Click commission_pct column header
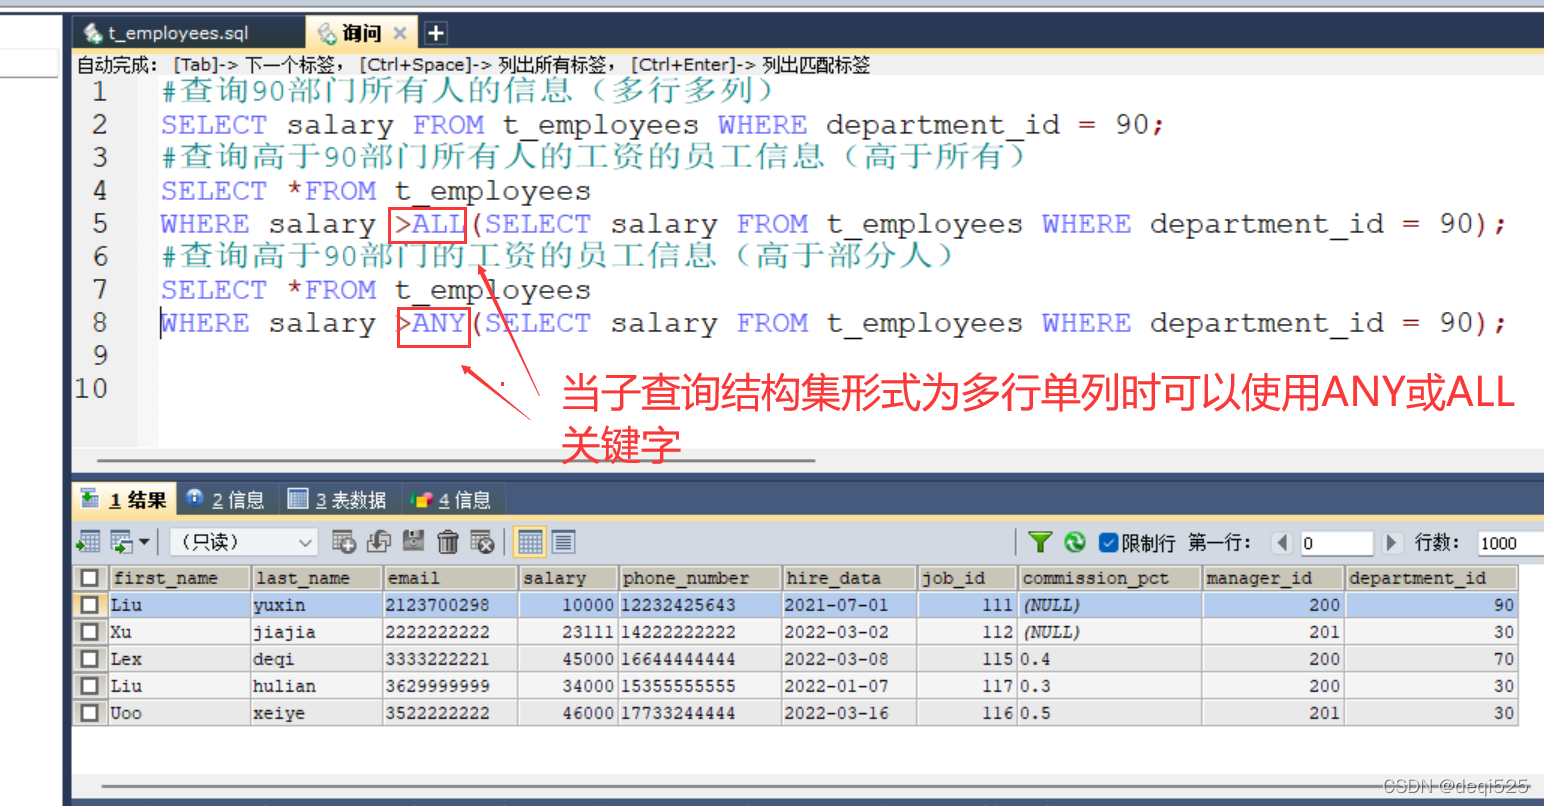 click(x=1110, y=578)
